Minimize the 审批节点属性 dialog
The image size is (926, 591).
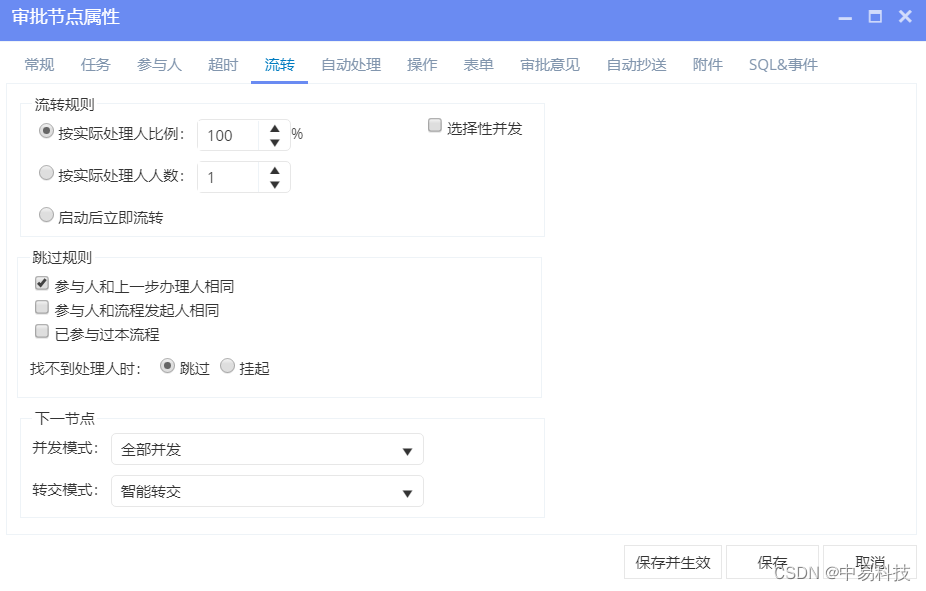[845, 17]
